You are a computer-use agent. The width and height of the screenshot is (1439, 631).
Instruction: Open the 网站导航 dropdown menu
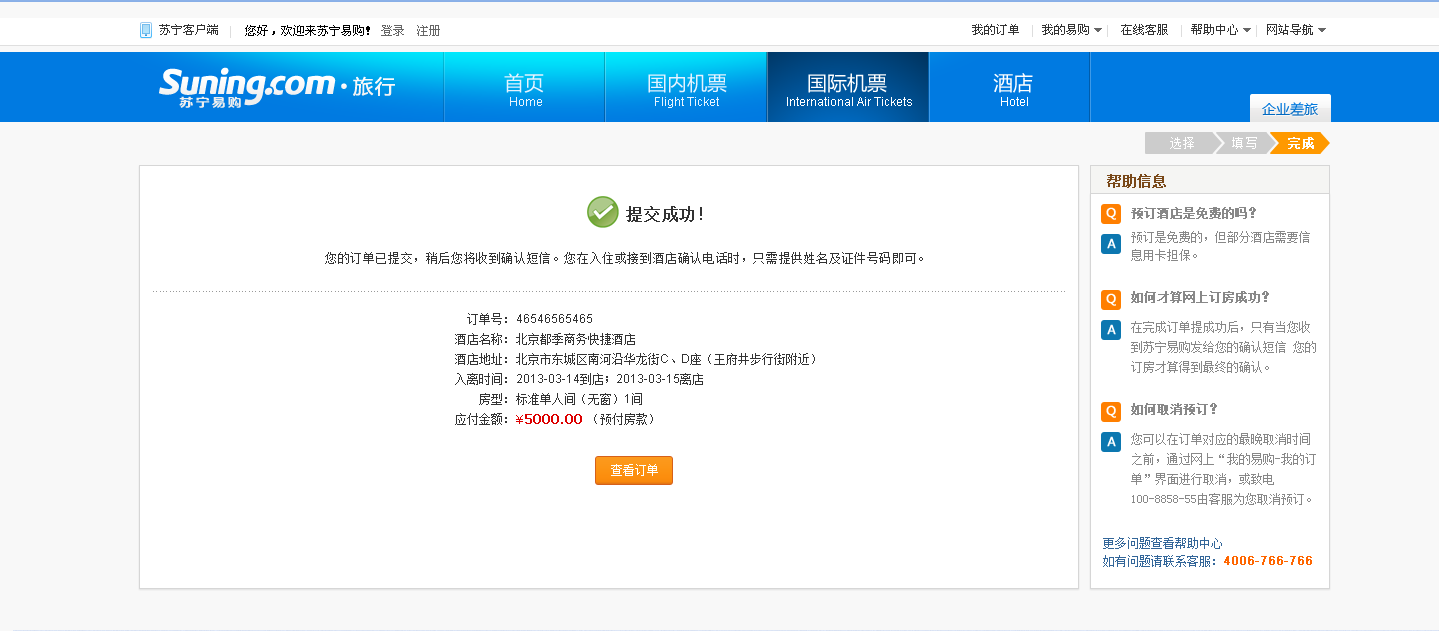click(1296, 30)
